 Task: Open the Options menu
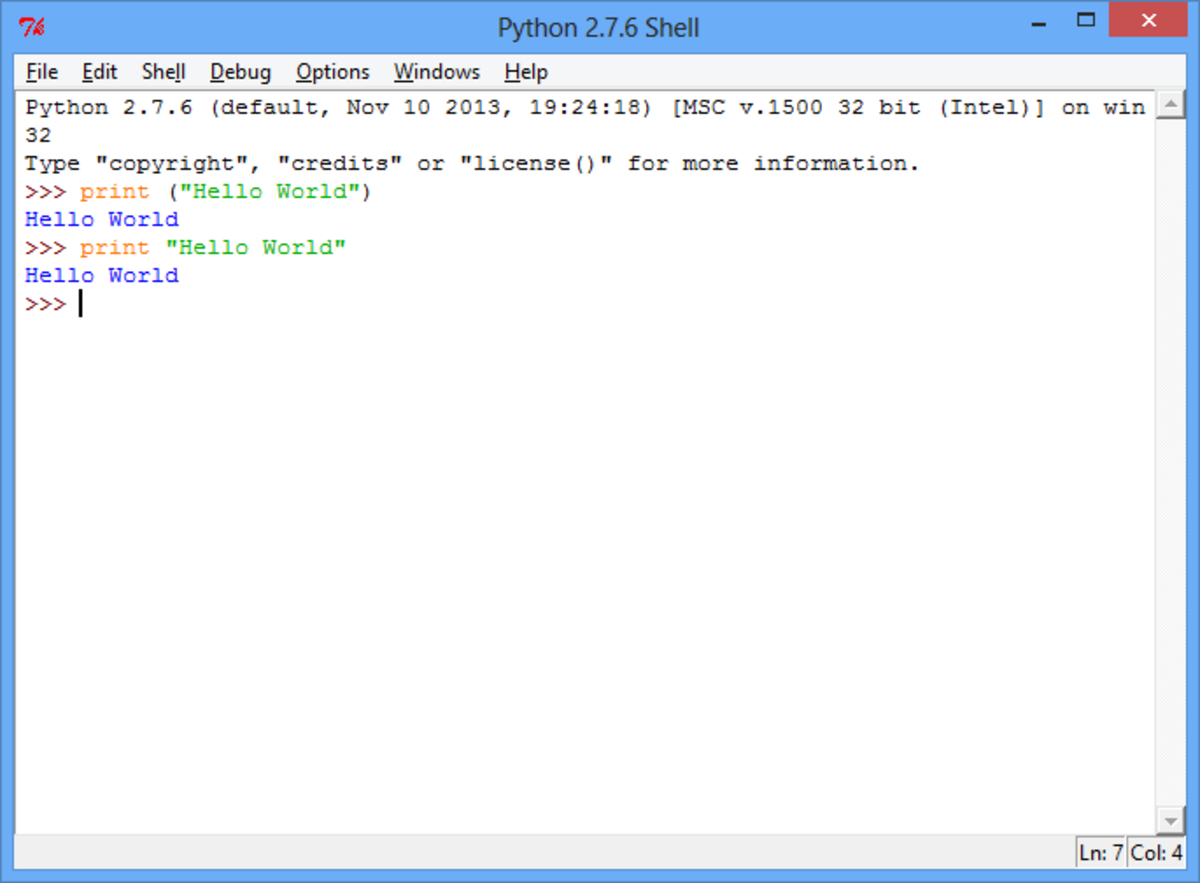coord(332,71)
